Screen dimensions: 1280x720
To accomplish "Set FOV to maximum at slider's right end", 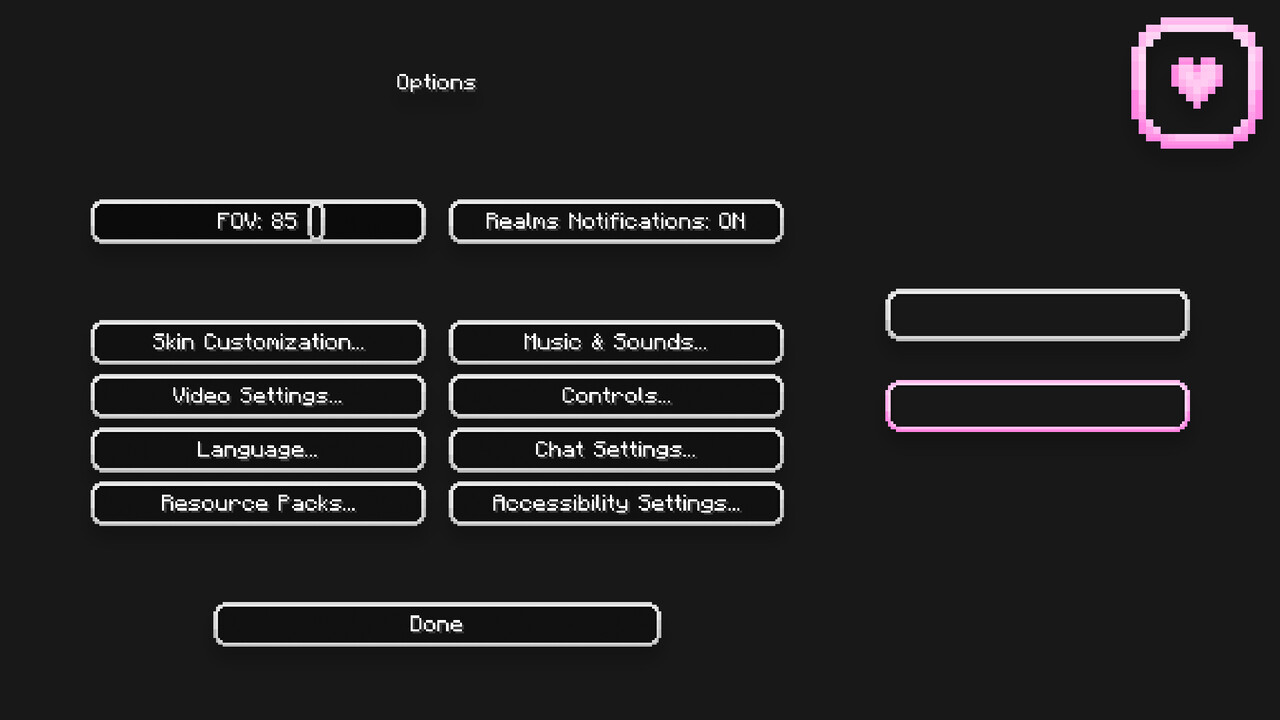I will 417,222.
